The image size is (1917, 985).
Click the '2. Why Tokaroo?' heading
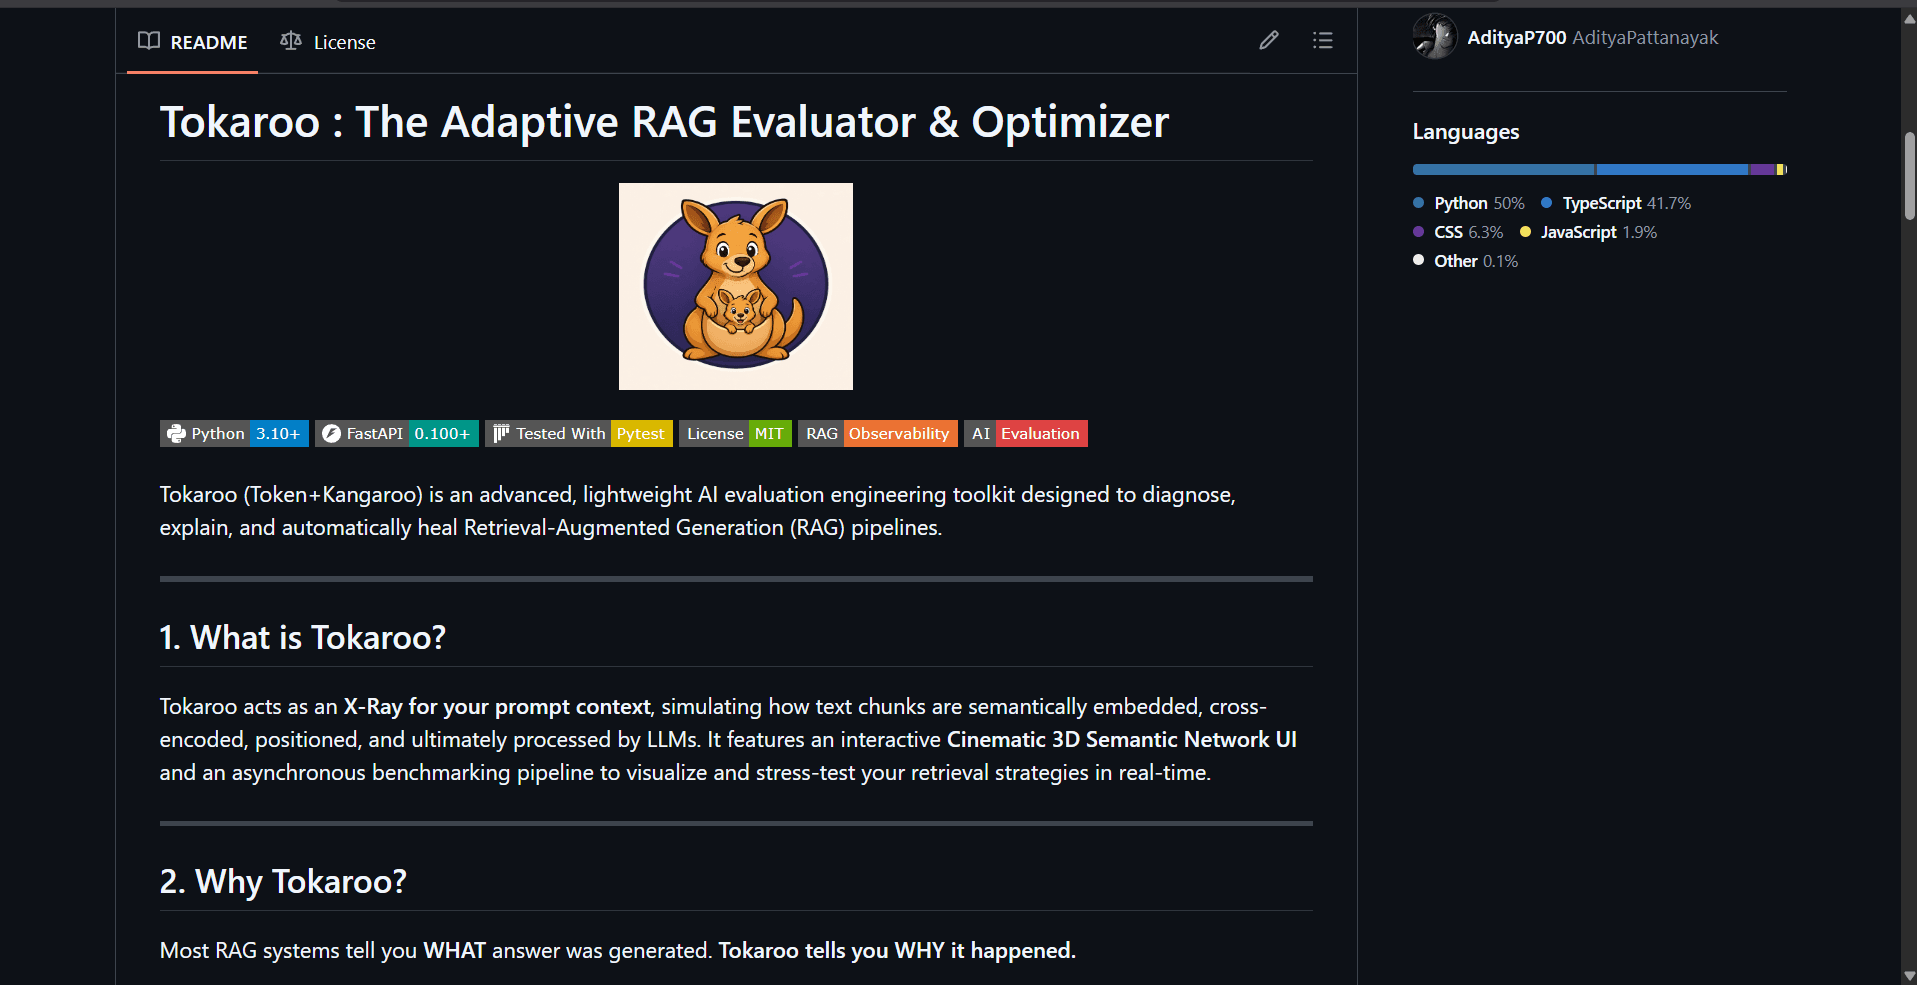283,881
